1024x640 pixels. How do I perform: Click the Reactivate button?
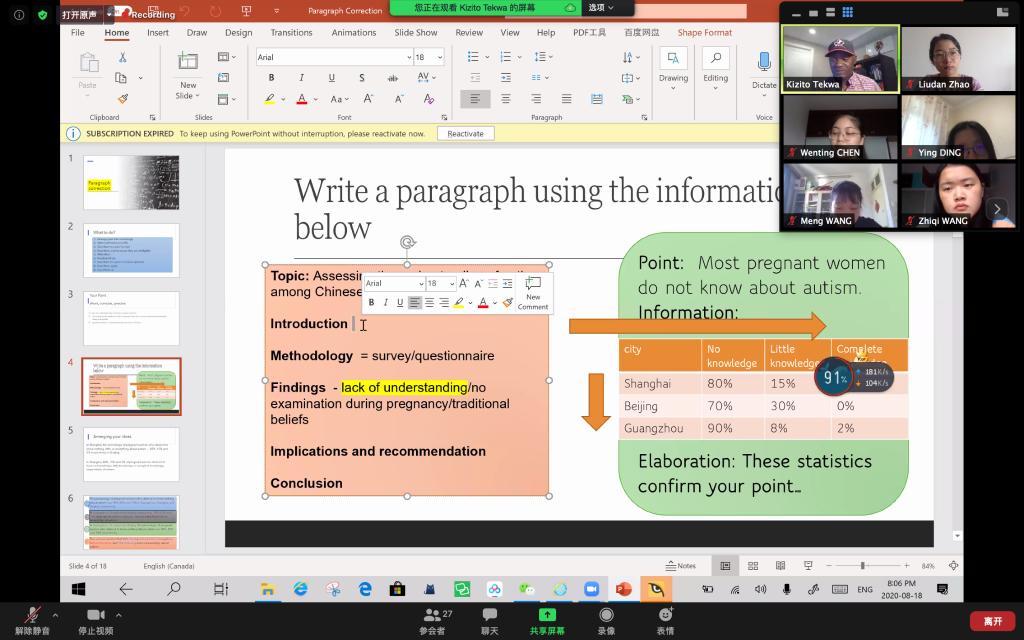click(466, 133)
